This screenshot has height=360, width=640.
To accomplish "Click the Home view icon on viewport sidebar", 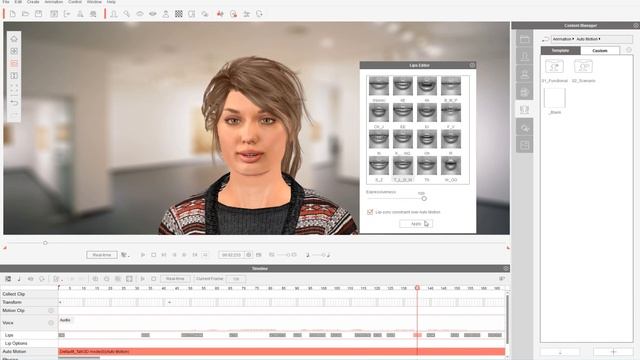I will (14, 39).
